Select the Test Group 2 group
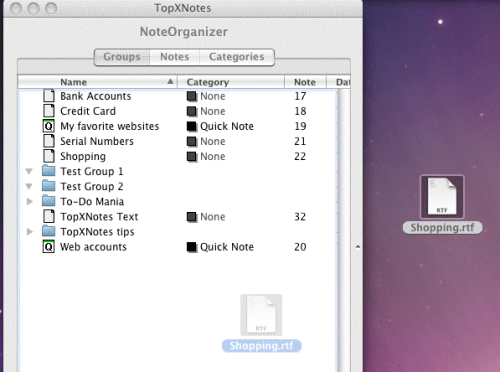Viewport: 500px width, 372px height. tap(92, 186)
